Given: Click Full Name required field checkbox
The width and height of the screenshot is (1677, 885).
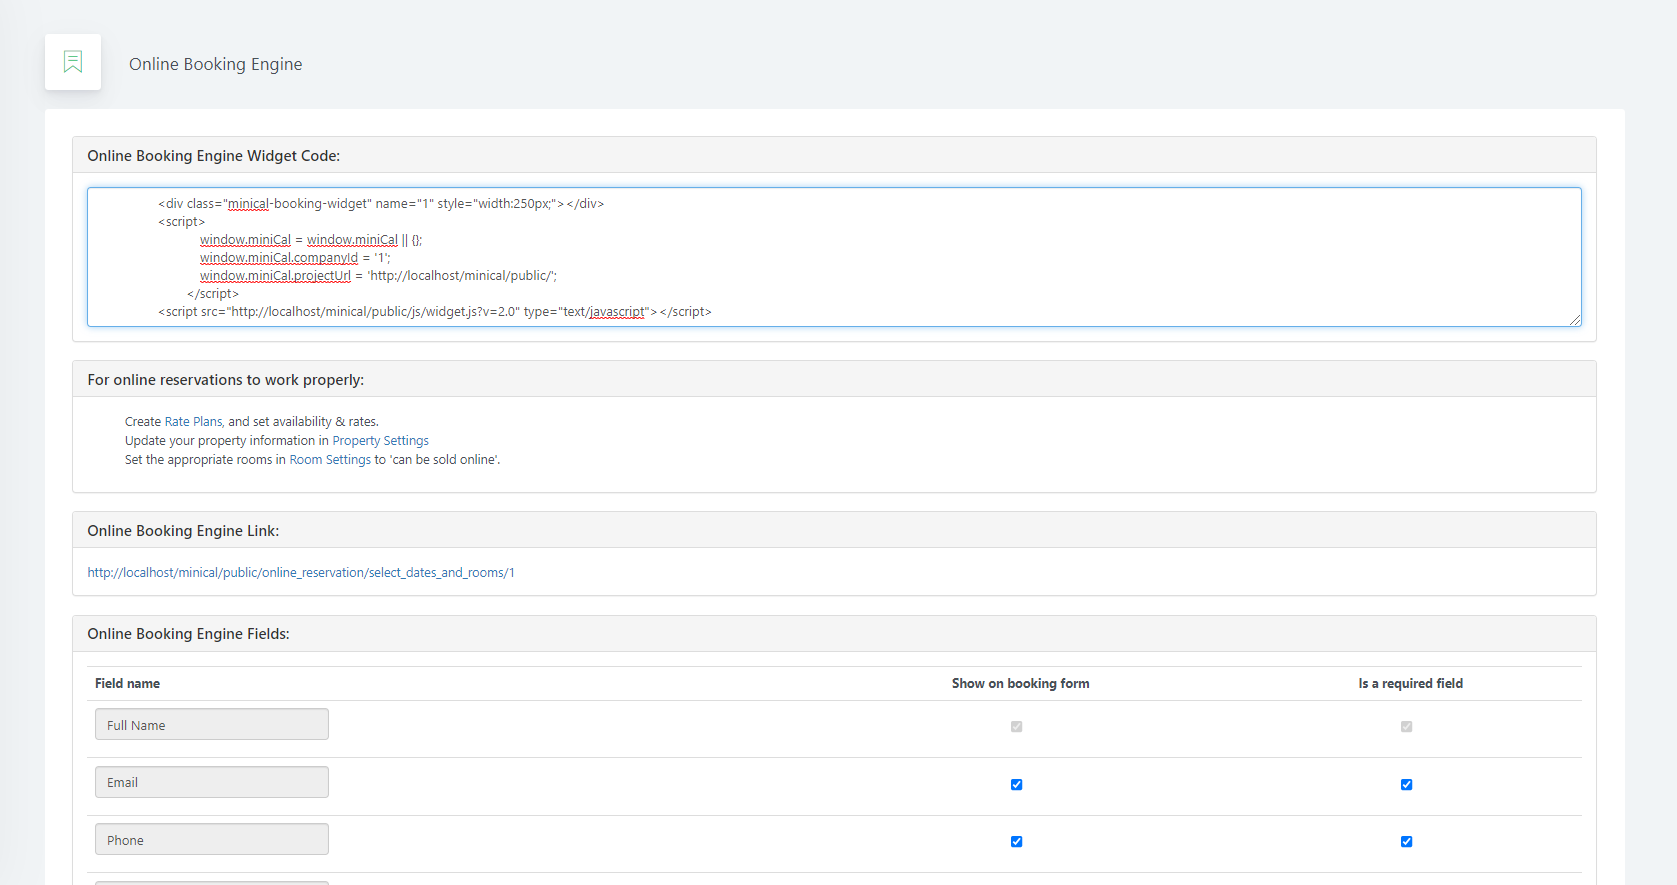Looking at the screenshot, I should (1406, 727).
